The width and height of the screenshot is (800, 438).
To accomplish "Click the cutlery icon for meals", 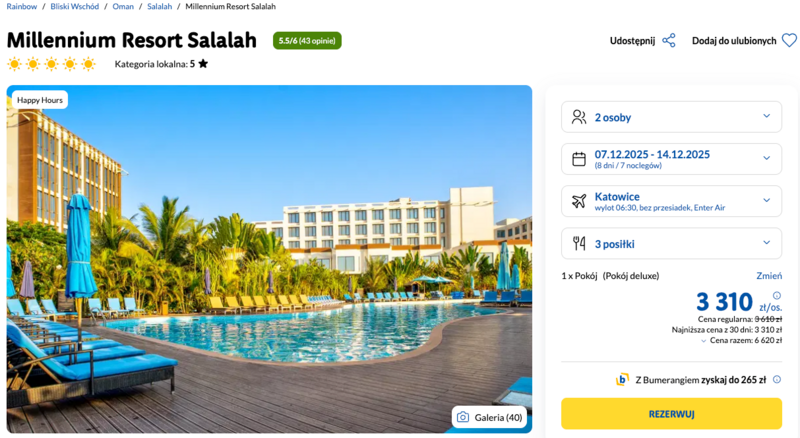I will [579, 243].
